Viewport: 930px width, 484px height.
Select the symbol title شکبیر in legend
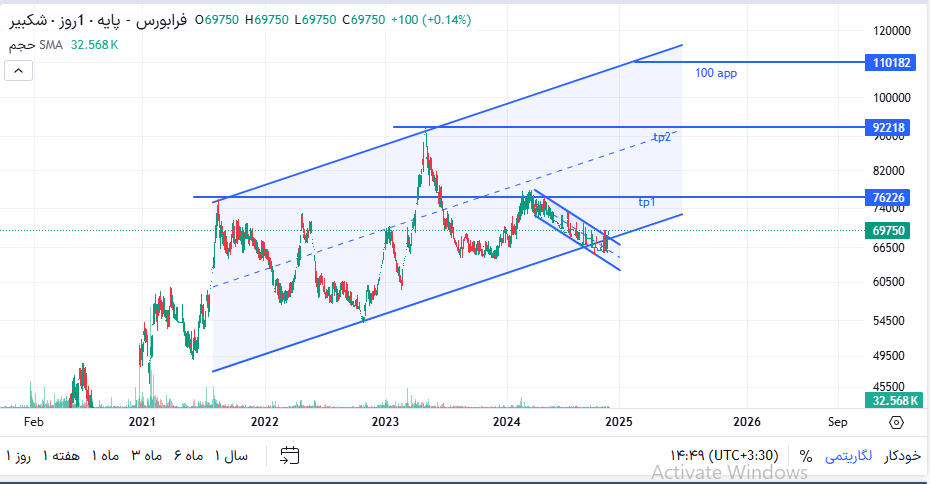click(28, 20)
